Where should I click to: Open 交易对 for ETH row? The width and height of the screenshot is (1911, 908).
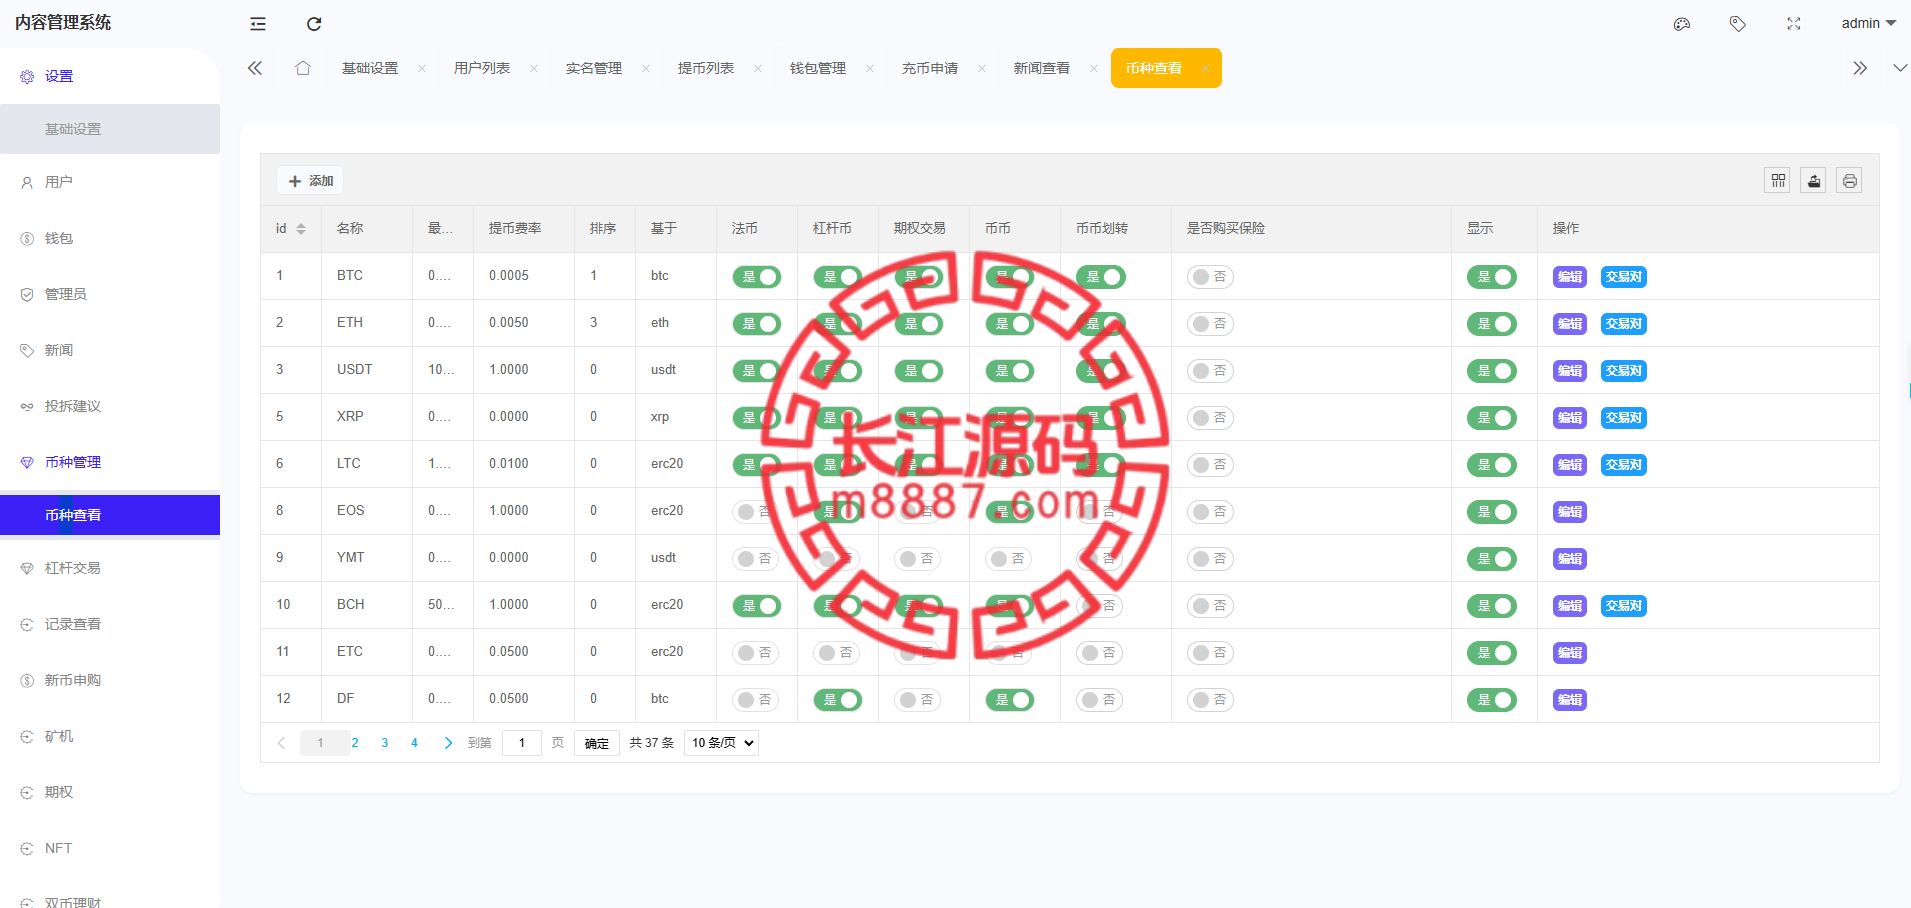[x=1624, y=324]
